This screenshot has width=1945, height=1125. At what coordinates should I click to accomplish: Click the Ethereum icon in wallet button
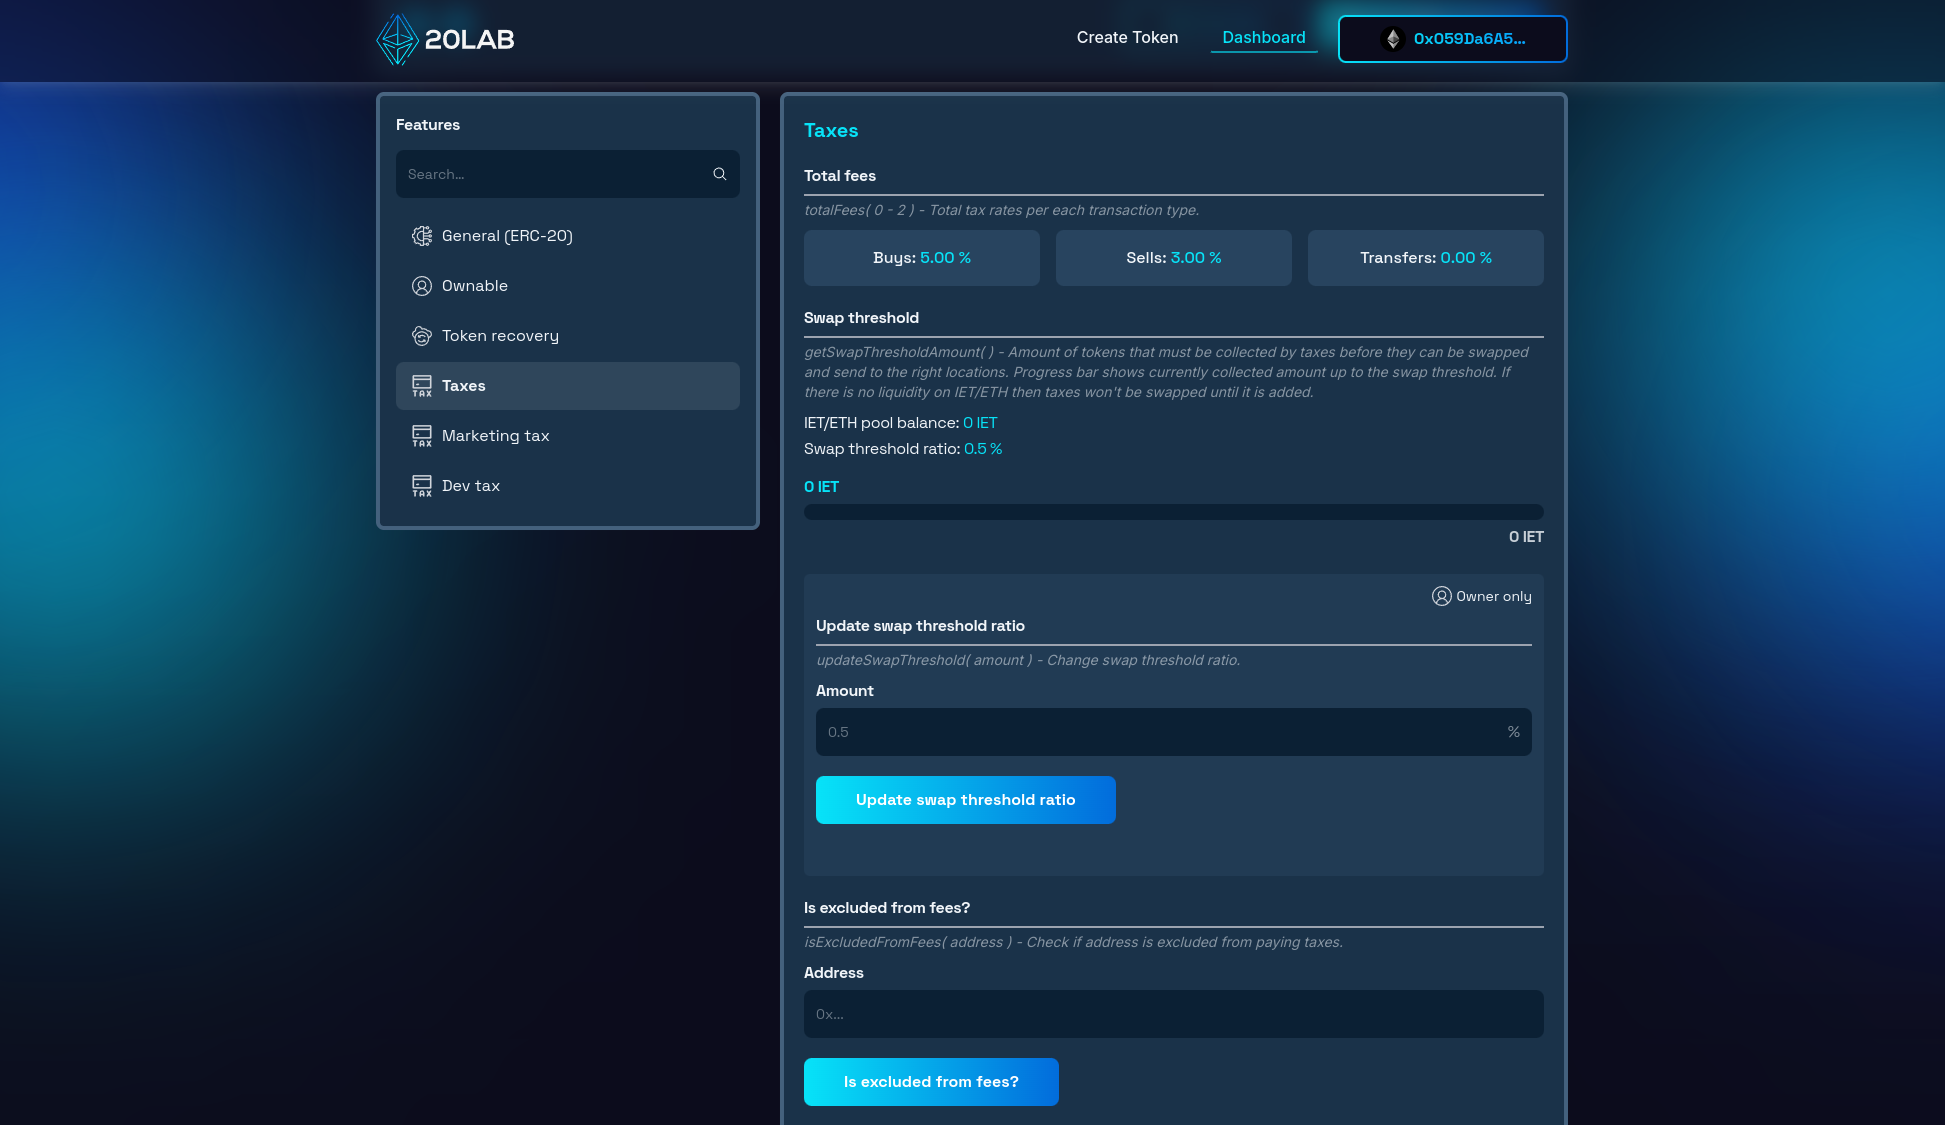[x=1393, y=39]
